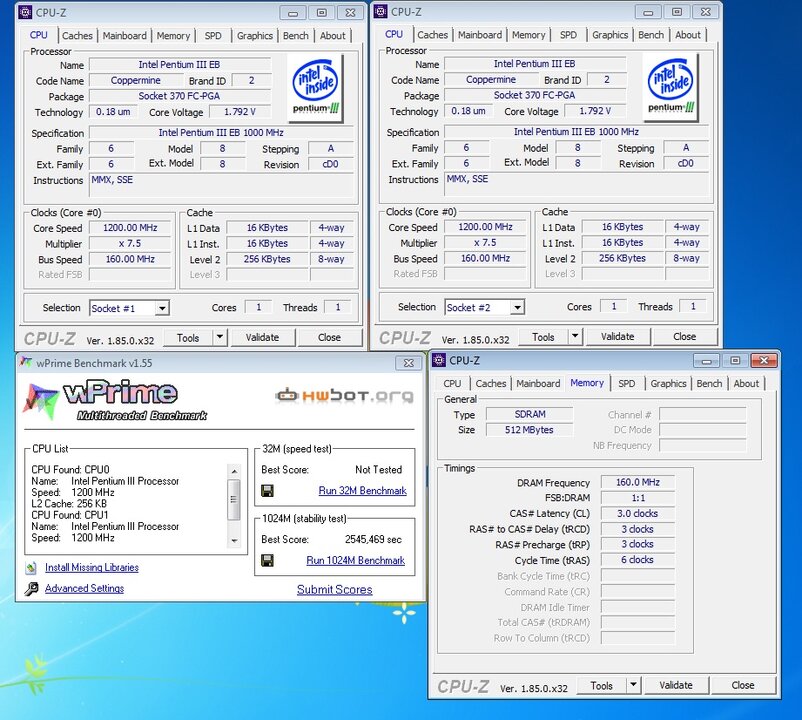Viewport: 802px width, 720px height.
Task: Click the Tools button in the CPU-Z Memory window
Action: click(x=602, y=686)
